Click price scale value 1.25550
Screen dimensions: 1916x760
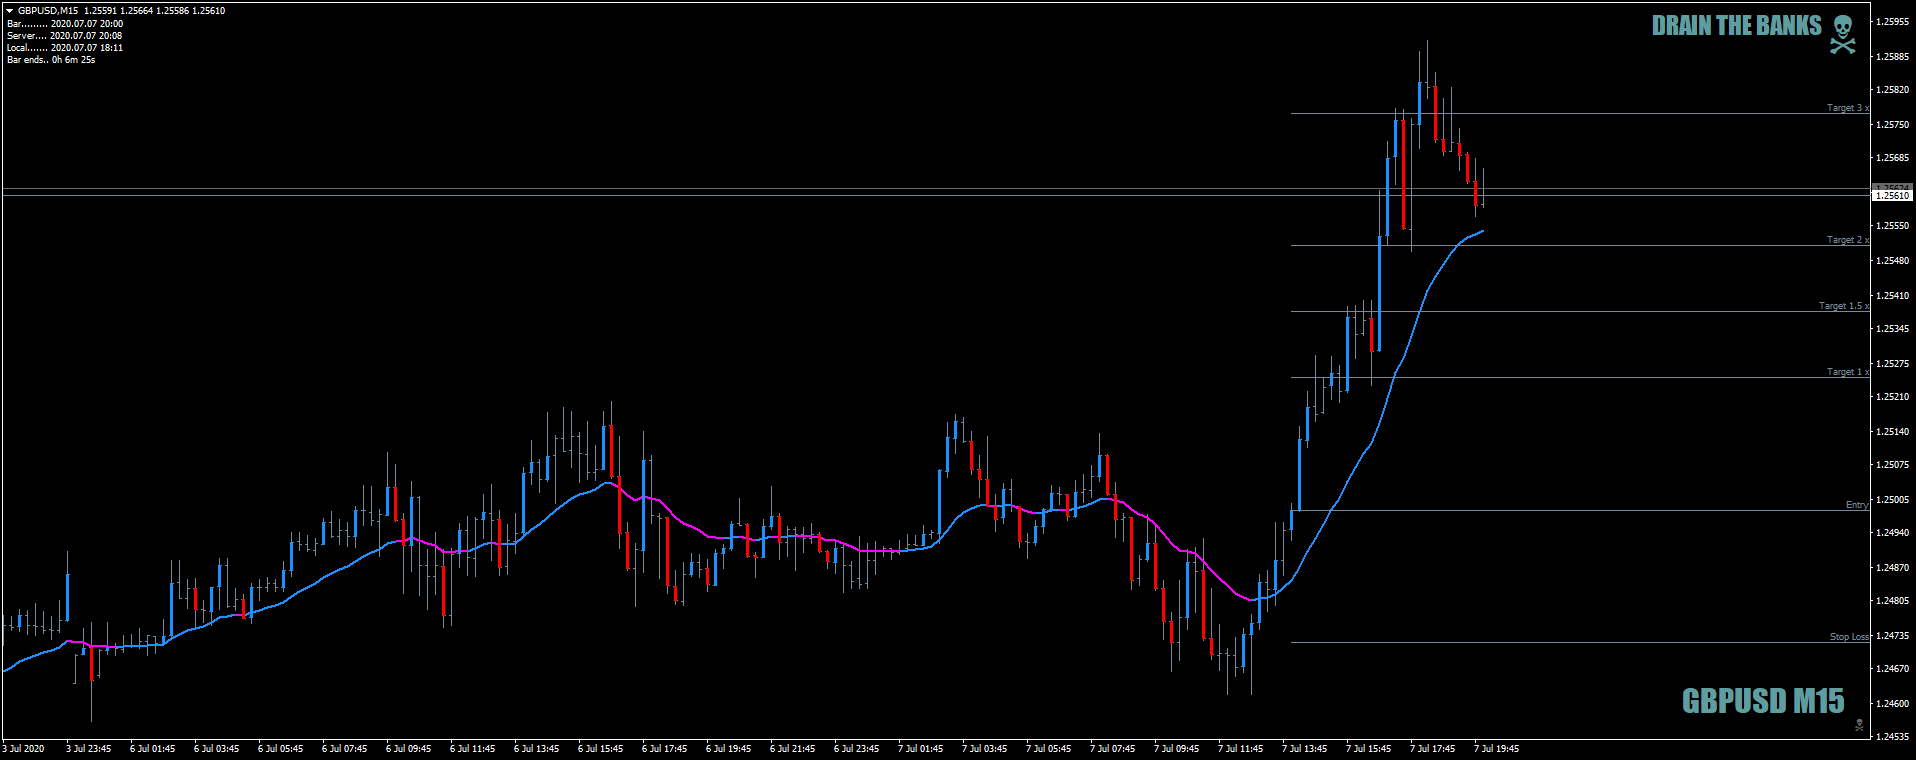[x=1892, y=226]
